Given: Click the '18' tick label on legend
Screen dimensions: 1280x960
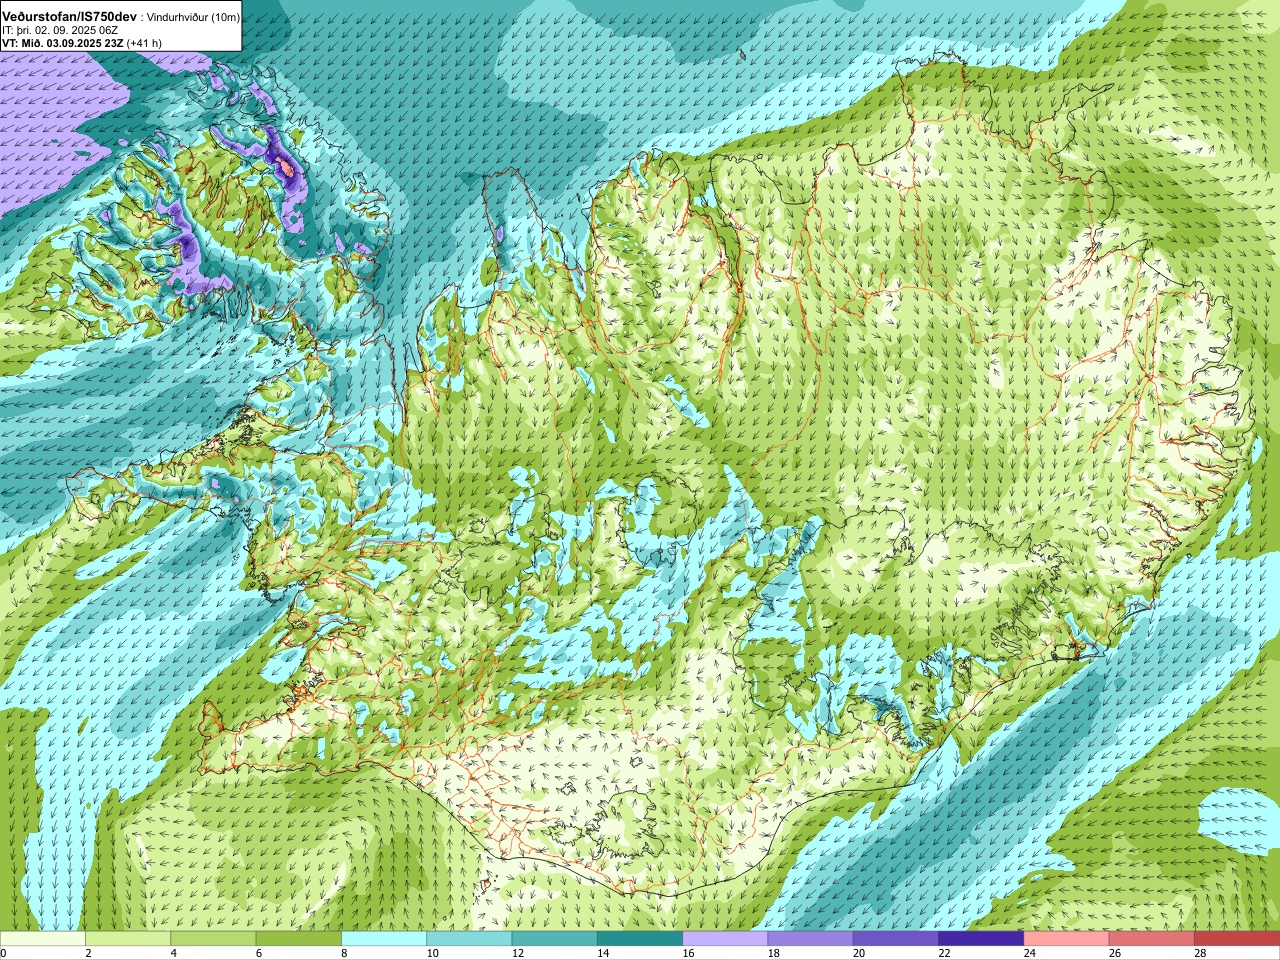Looking at the screenshot, I should point(774,953).
